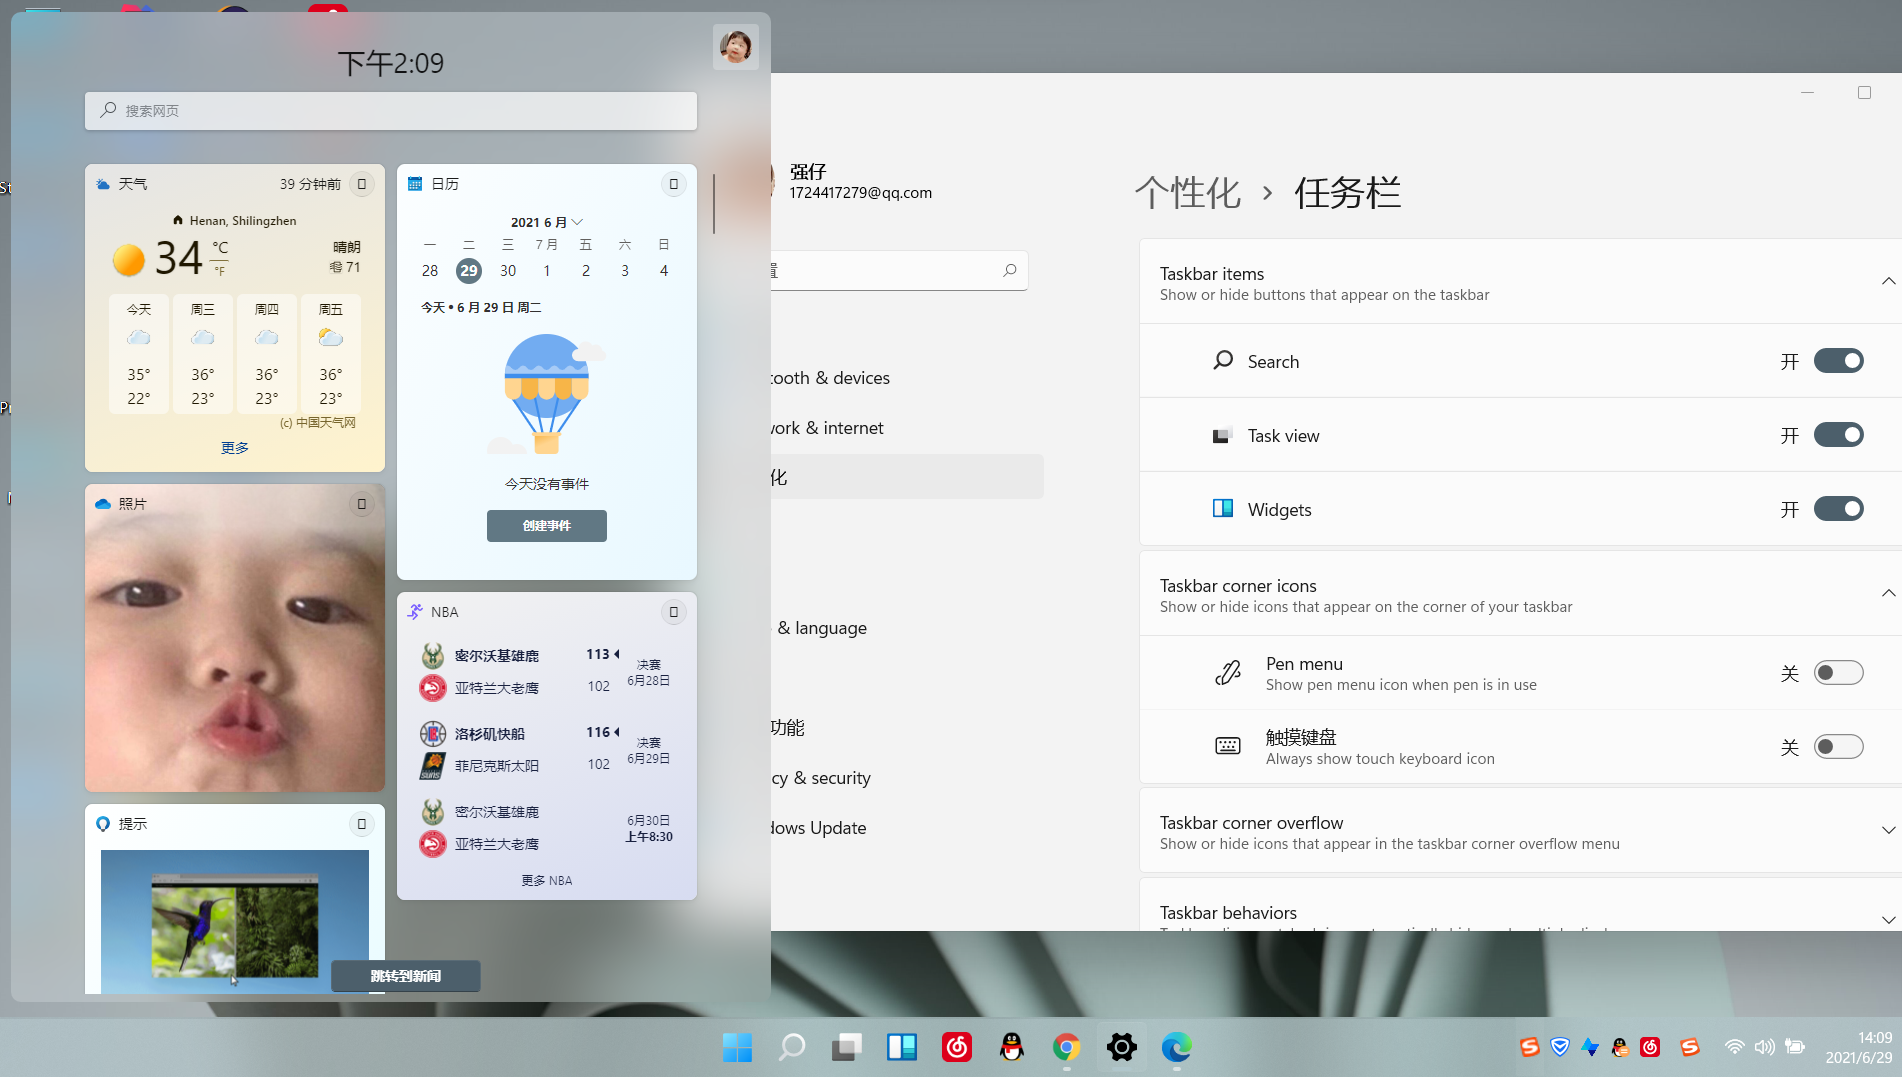Screen dimensions: 1902x1077
Task: Open Task View from the taskbar
Action: pos(846,1047)
